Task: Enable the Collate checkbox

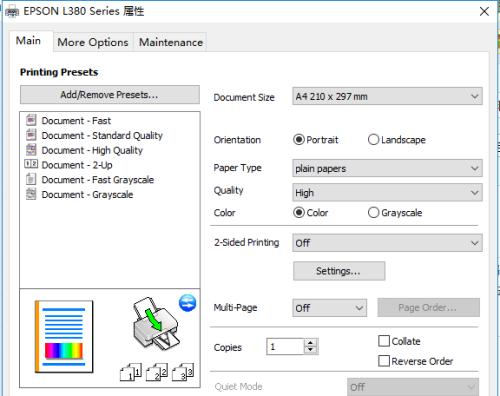Action: (384, 341)
